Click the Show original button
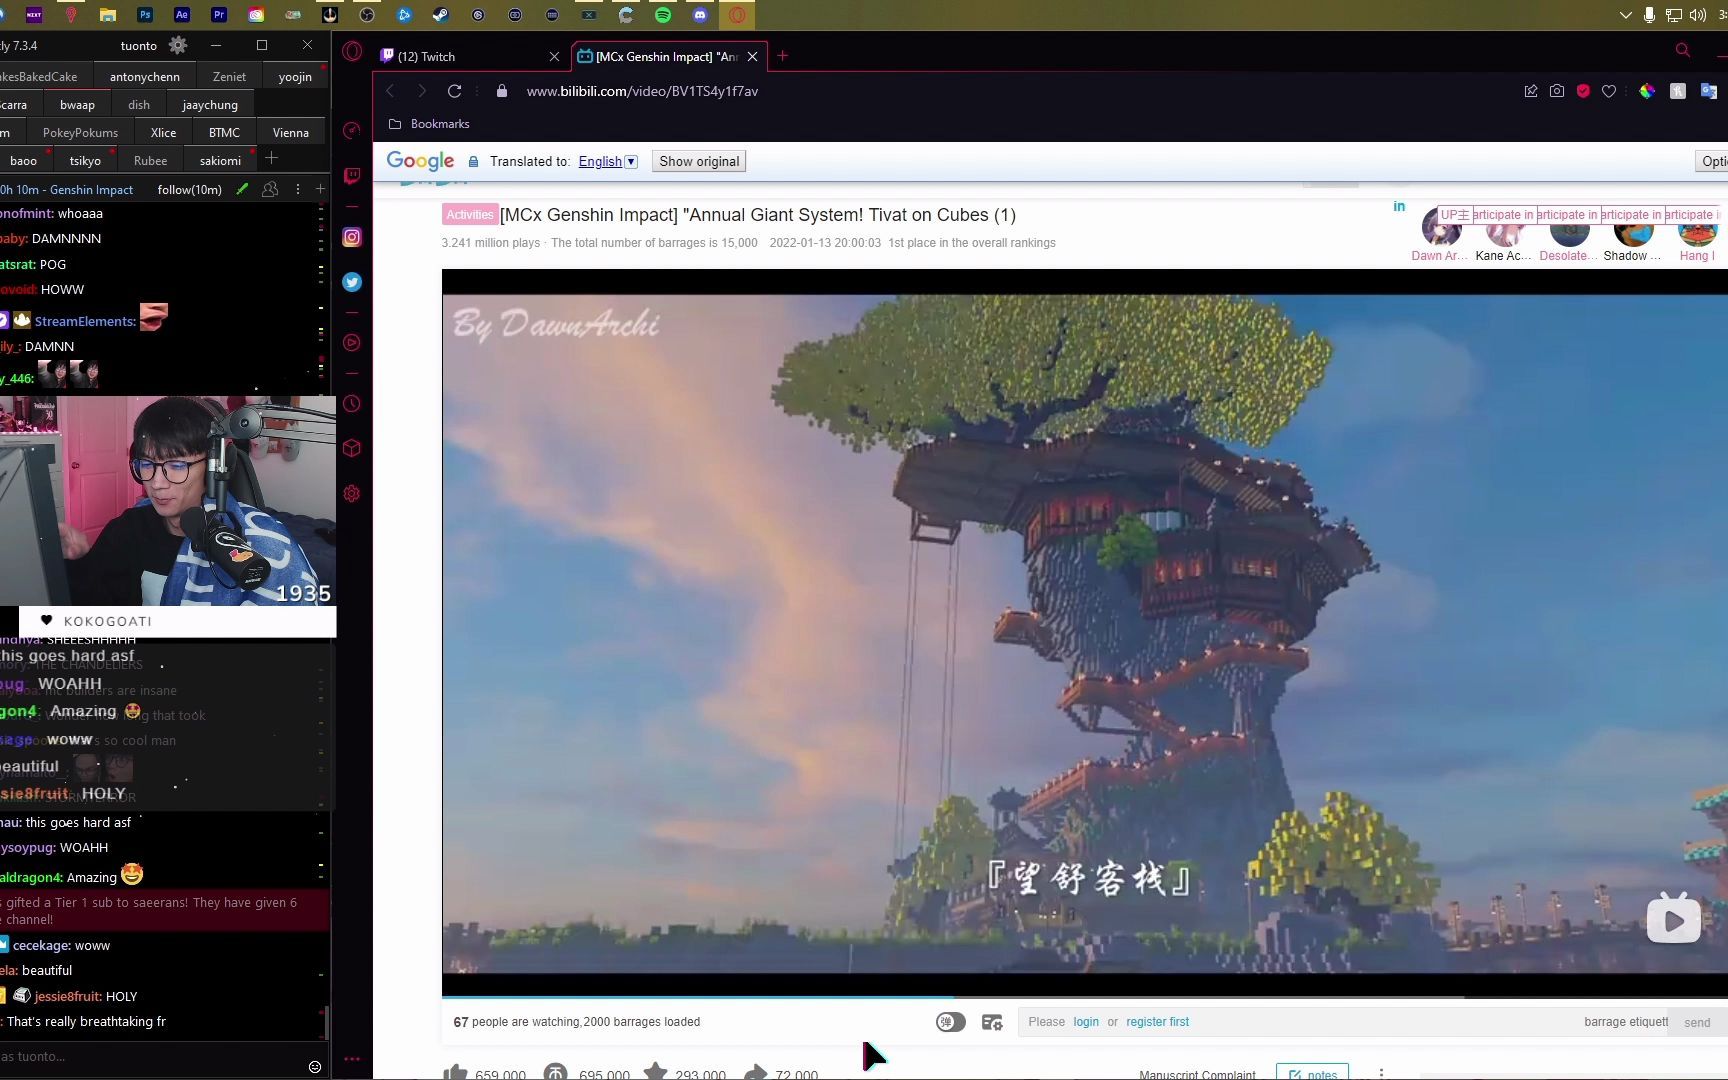The width and height of the screenshot is (1728, 1080). 699,161
